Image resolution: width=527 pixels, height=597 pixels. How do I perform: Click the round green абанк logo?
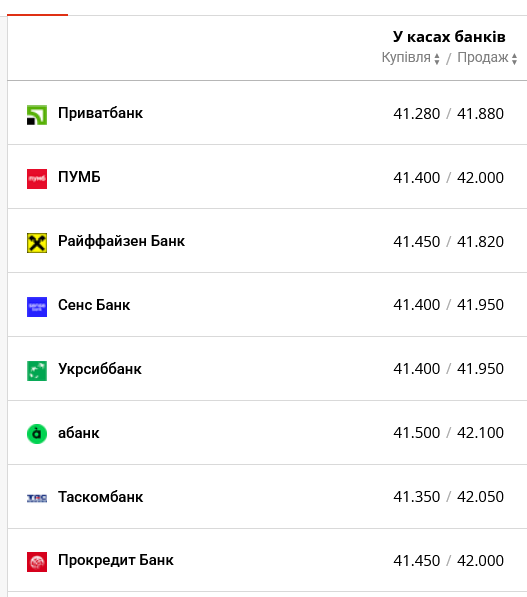pos(37,434)
